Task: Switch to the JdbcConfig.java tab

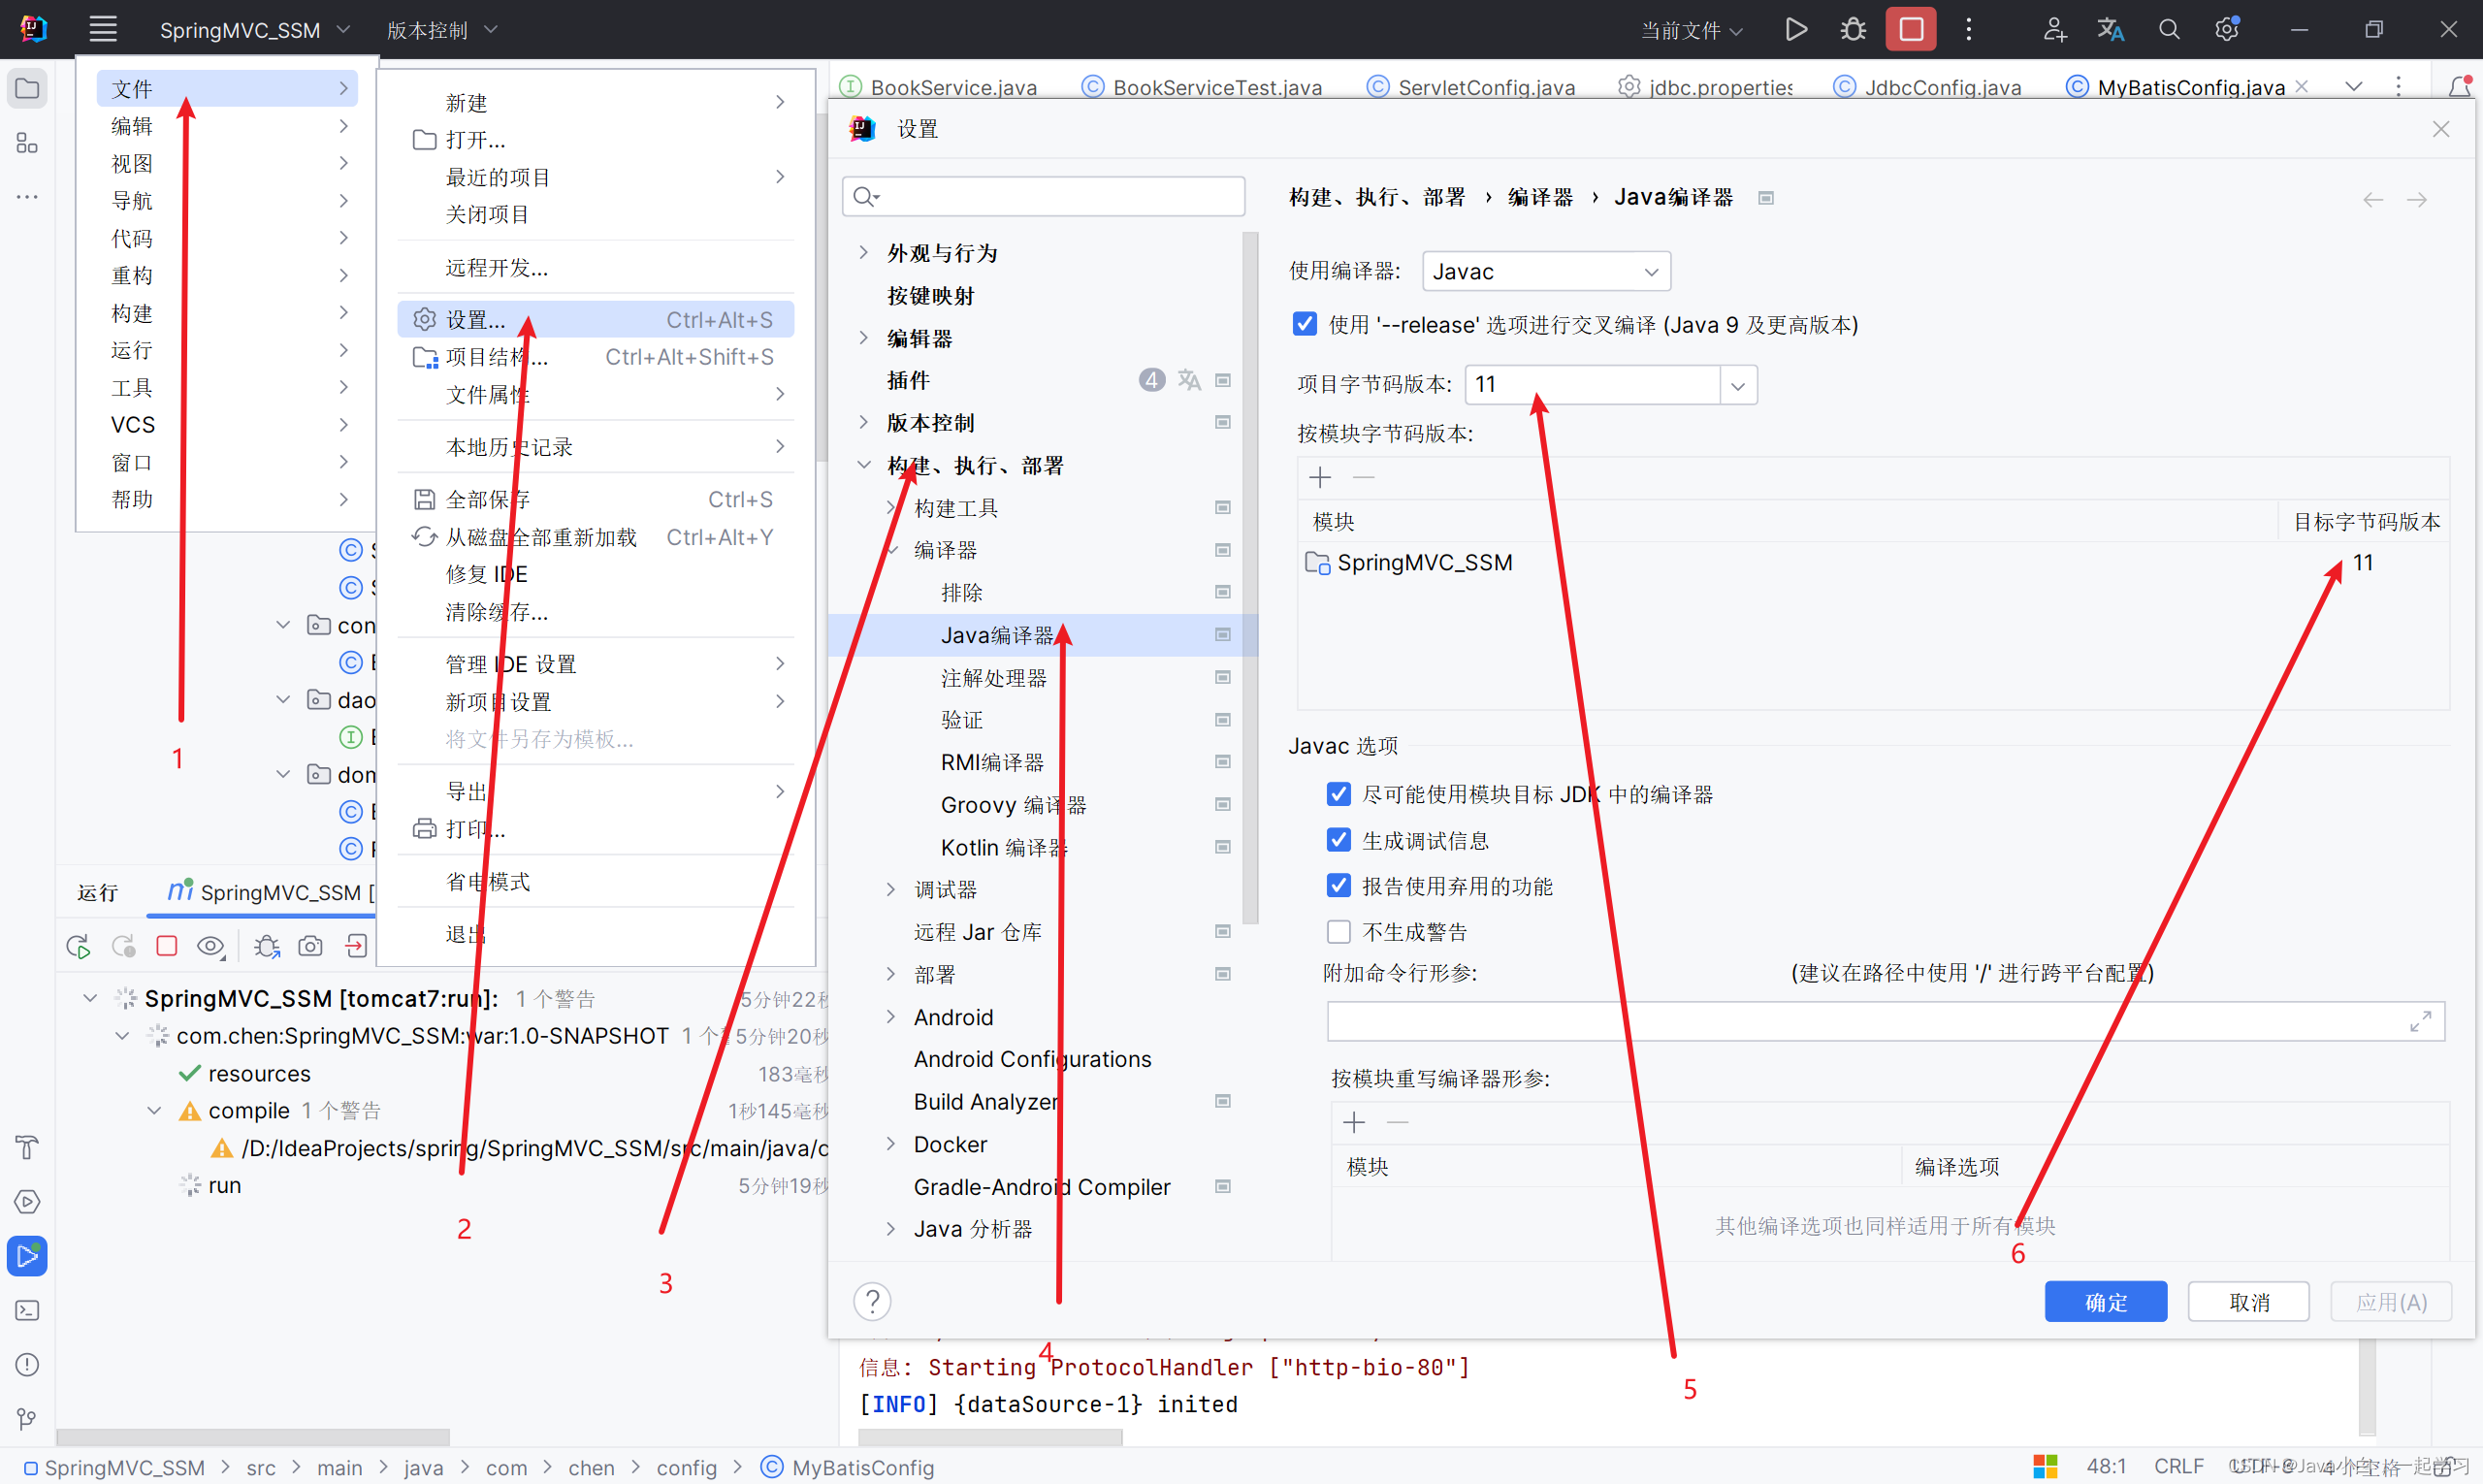Action: (1927, 87)
